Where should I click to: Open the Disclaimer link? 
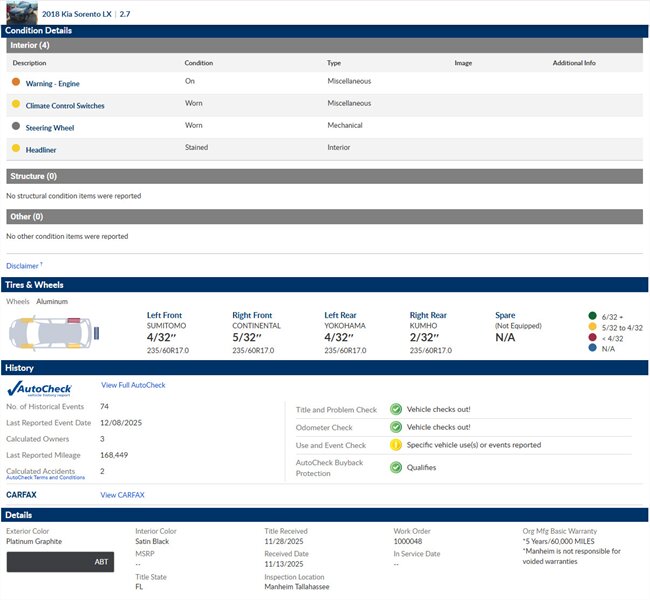(23, 266)
